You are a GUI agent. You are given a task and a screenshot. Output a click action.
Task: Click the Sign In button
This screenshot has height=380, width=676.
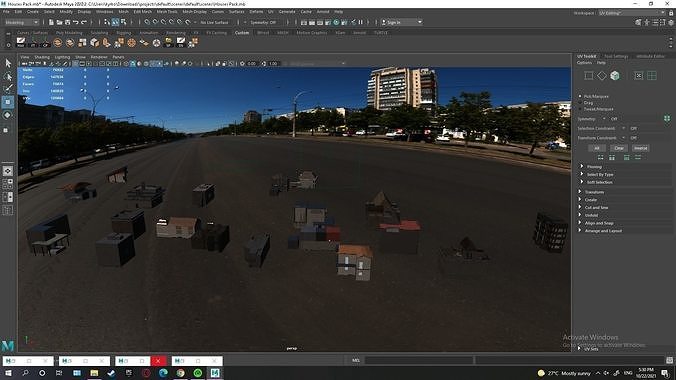tap(401, 22)
